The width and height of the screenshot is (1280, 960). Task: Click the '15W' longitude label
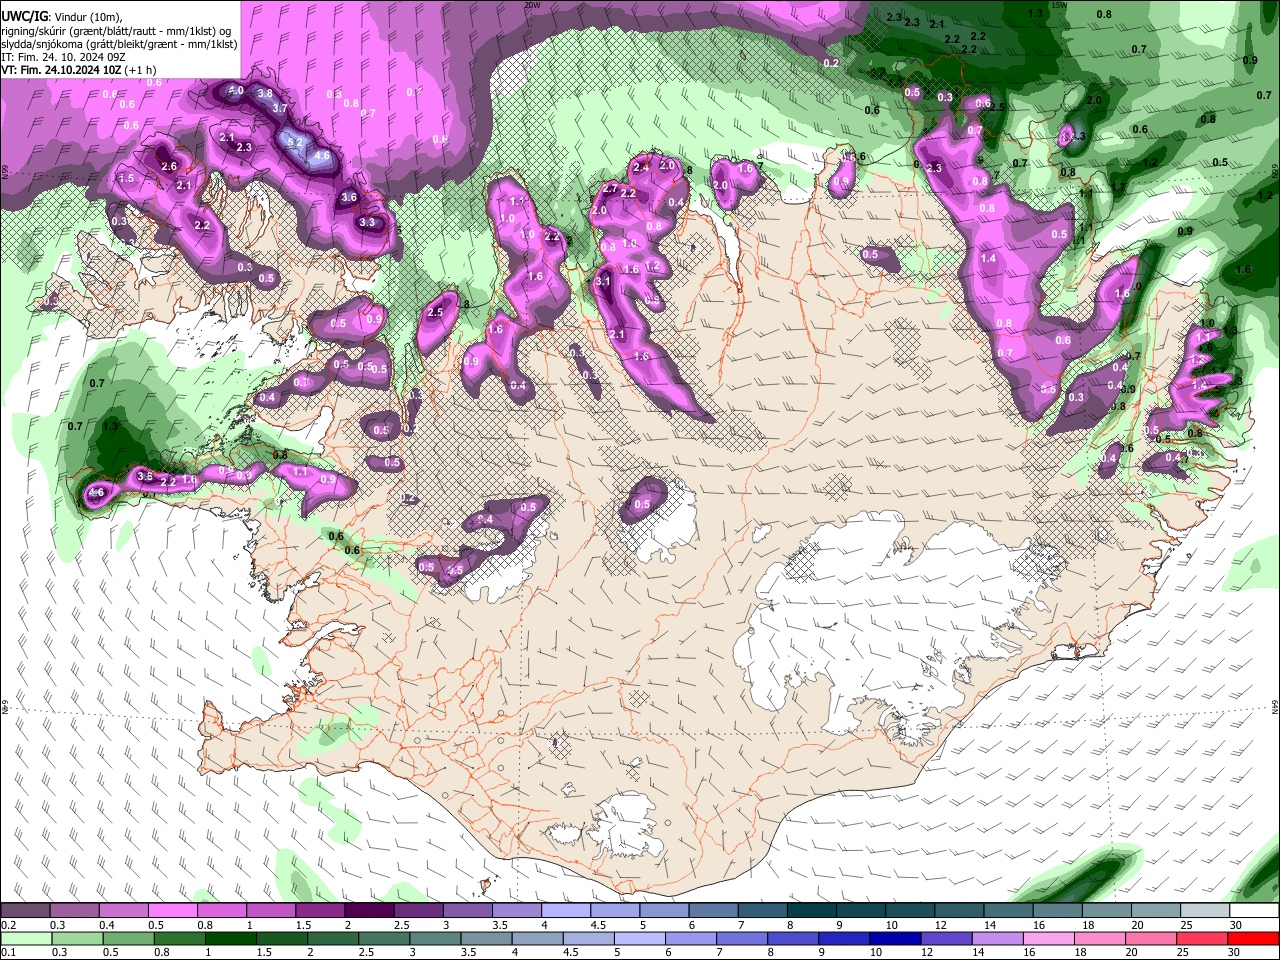[x=1059, y=5]
